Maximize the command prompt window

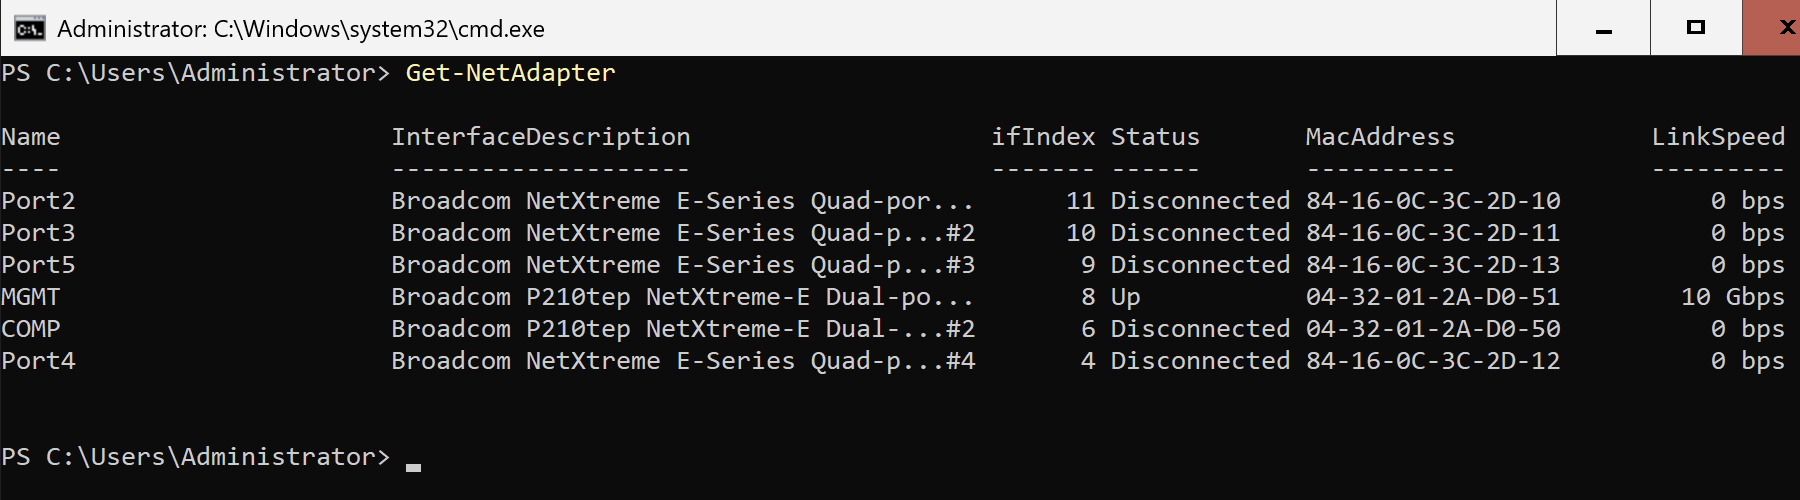[x=1696, y=28]
